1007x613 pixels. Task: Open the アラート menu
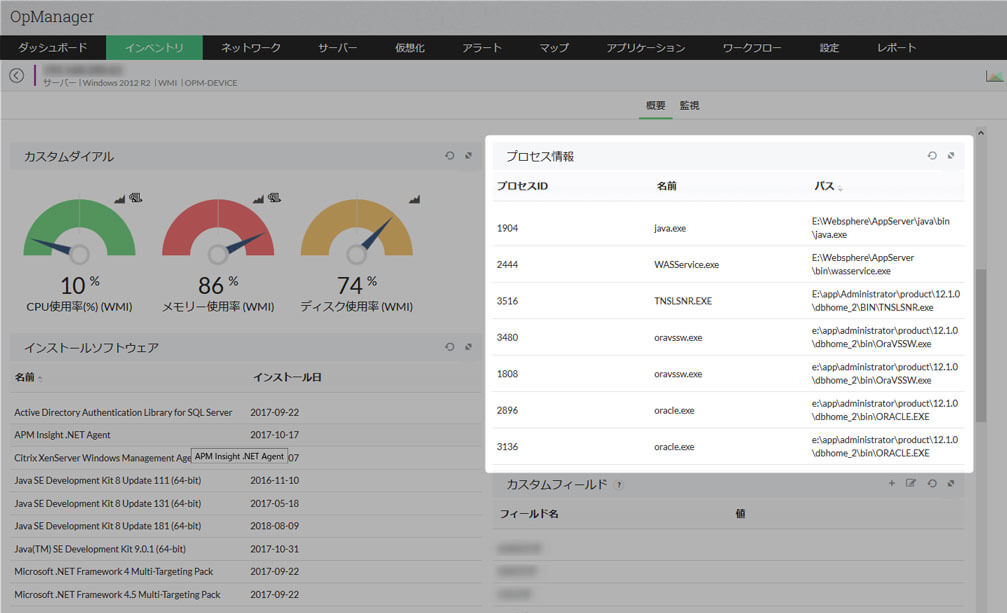click(482, 48)
